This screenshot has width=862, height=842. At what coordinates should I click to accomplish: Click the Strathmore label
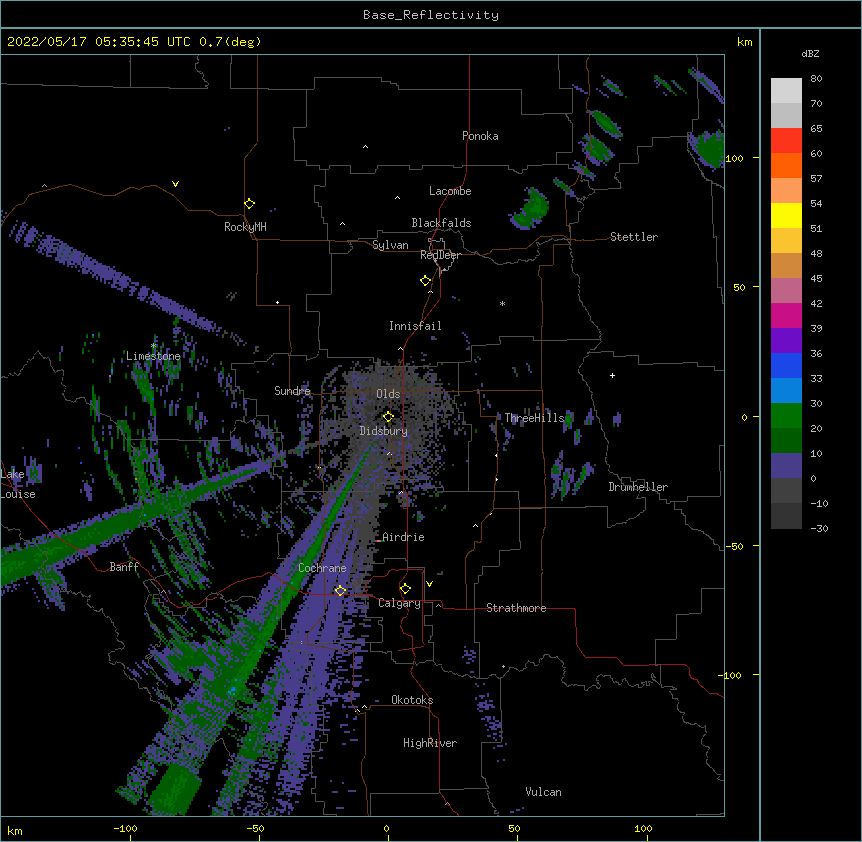(516, 608)
